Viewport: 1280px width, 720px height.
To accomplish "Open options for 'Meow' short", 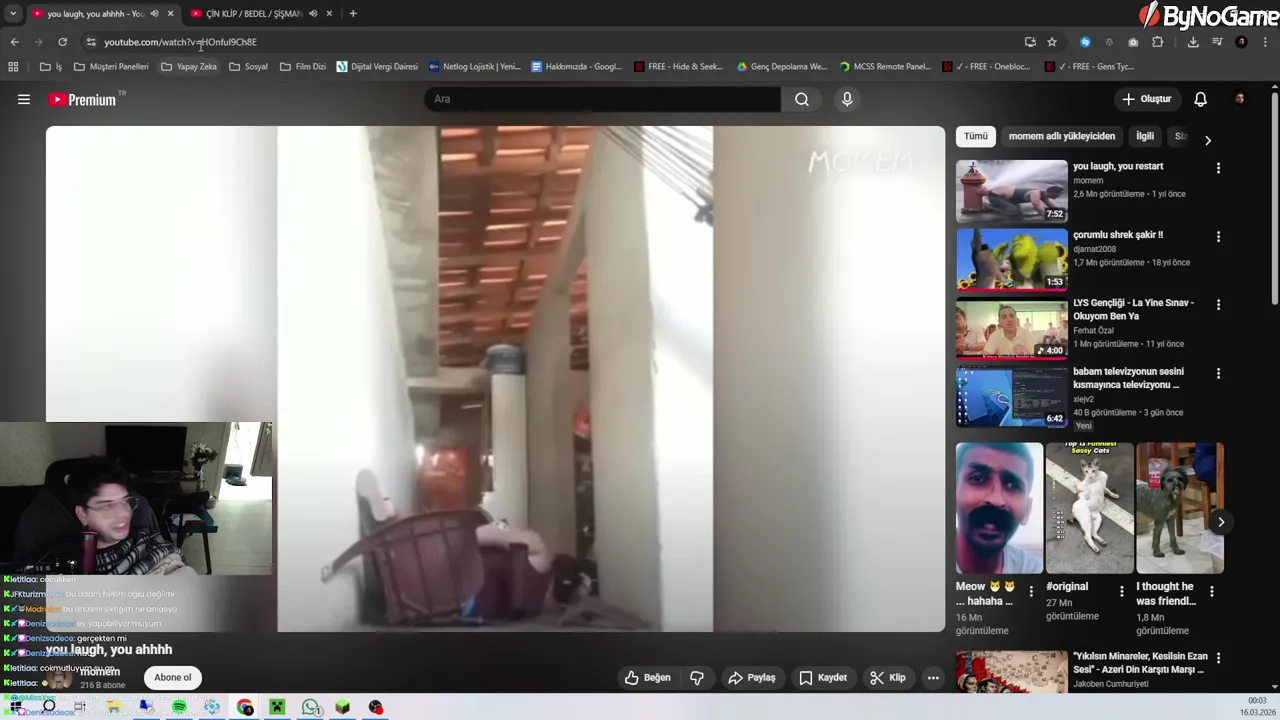I will tap(1031, 591).
